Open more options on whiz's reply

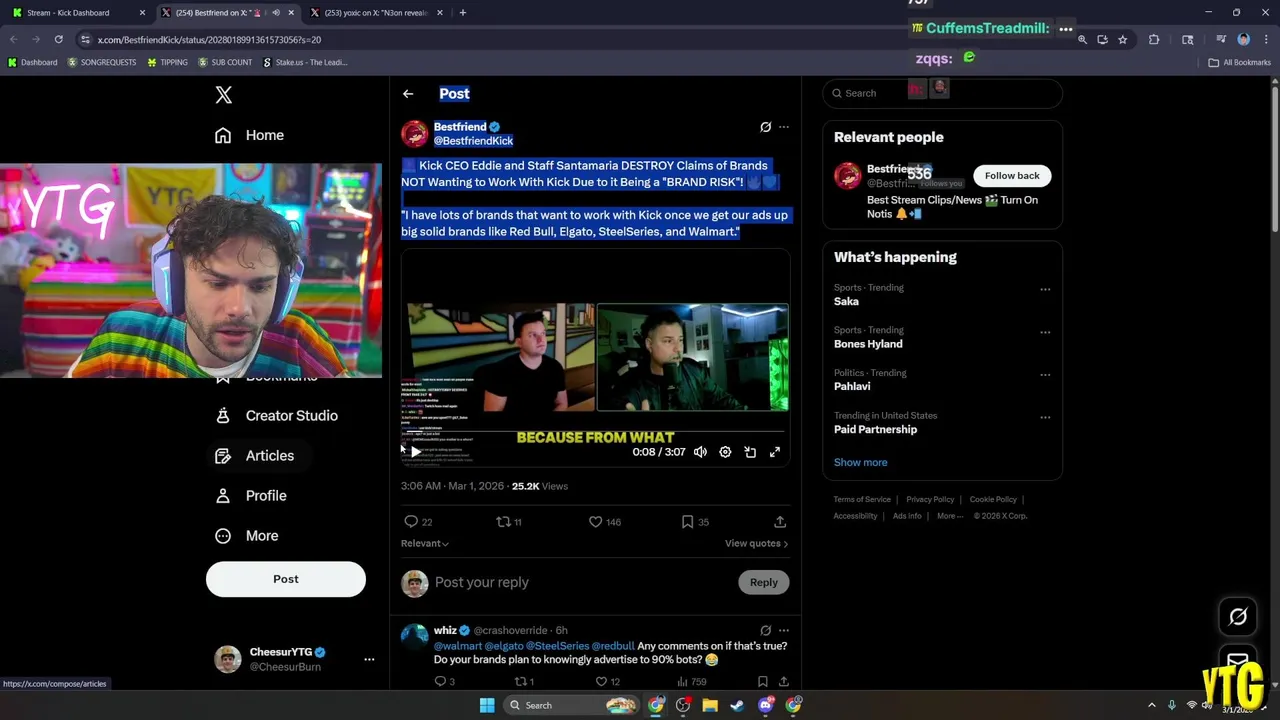pos(784,631)
